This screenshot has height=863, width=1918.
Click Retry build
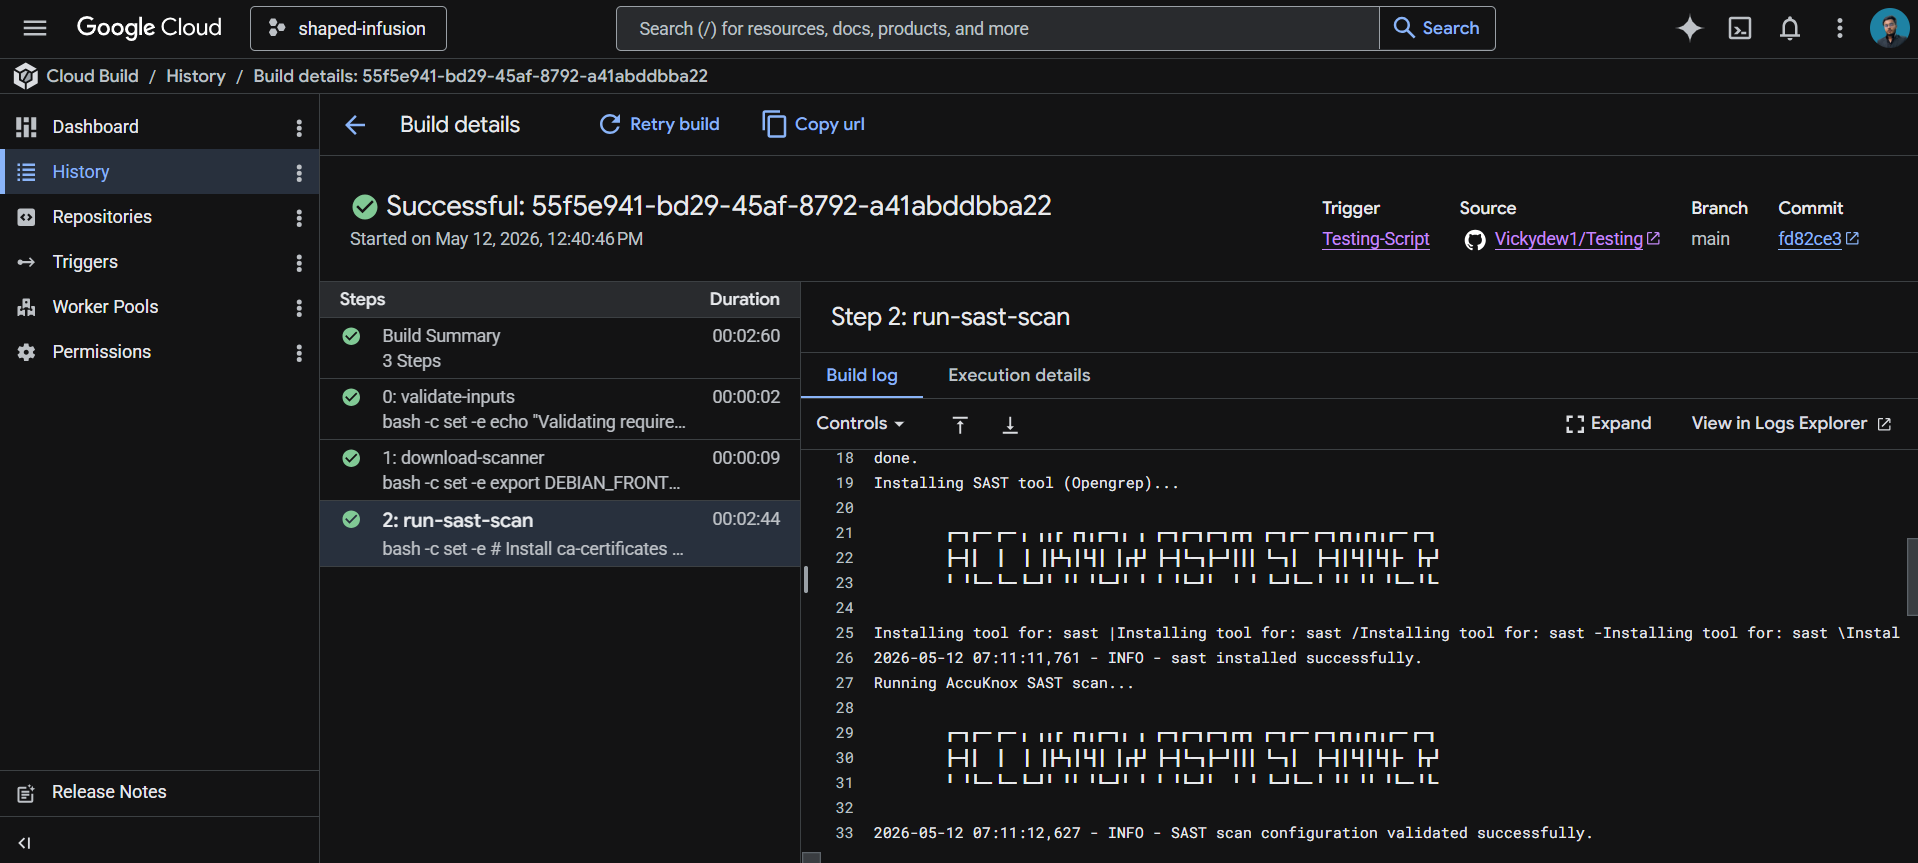[659, 124]
